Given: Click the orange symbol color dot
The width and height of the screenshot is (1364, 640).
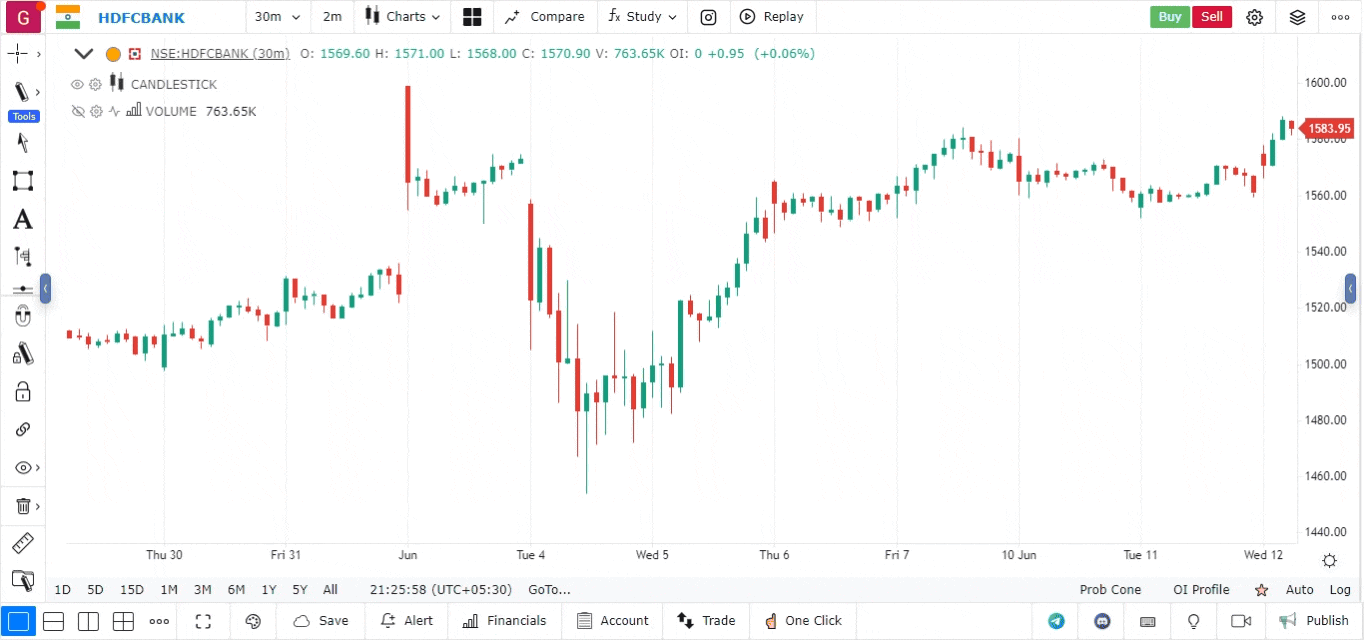Looking at the screenshot, I should click(x=113, y=54).
